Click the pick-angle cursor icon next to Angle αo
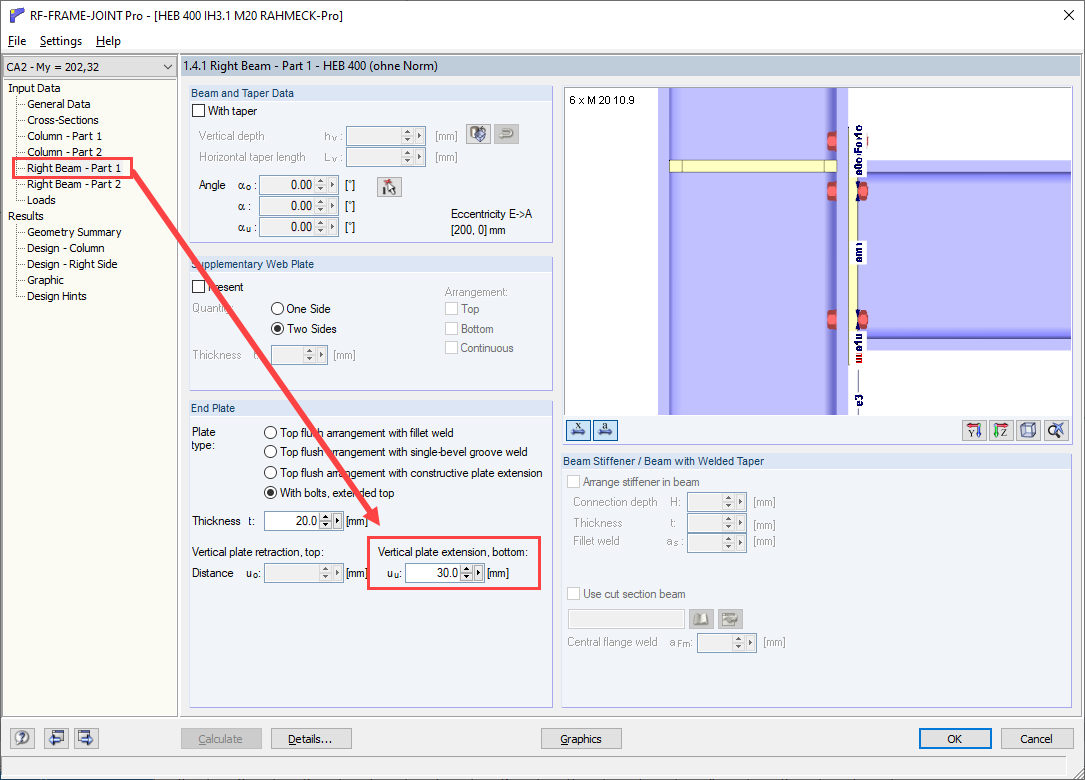This screenshot has height=780, width=1085. click(x=389, y=186)
